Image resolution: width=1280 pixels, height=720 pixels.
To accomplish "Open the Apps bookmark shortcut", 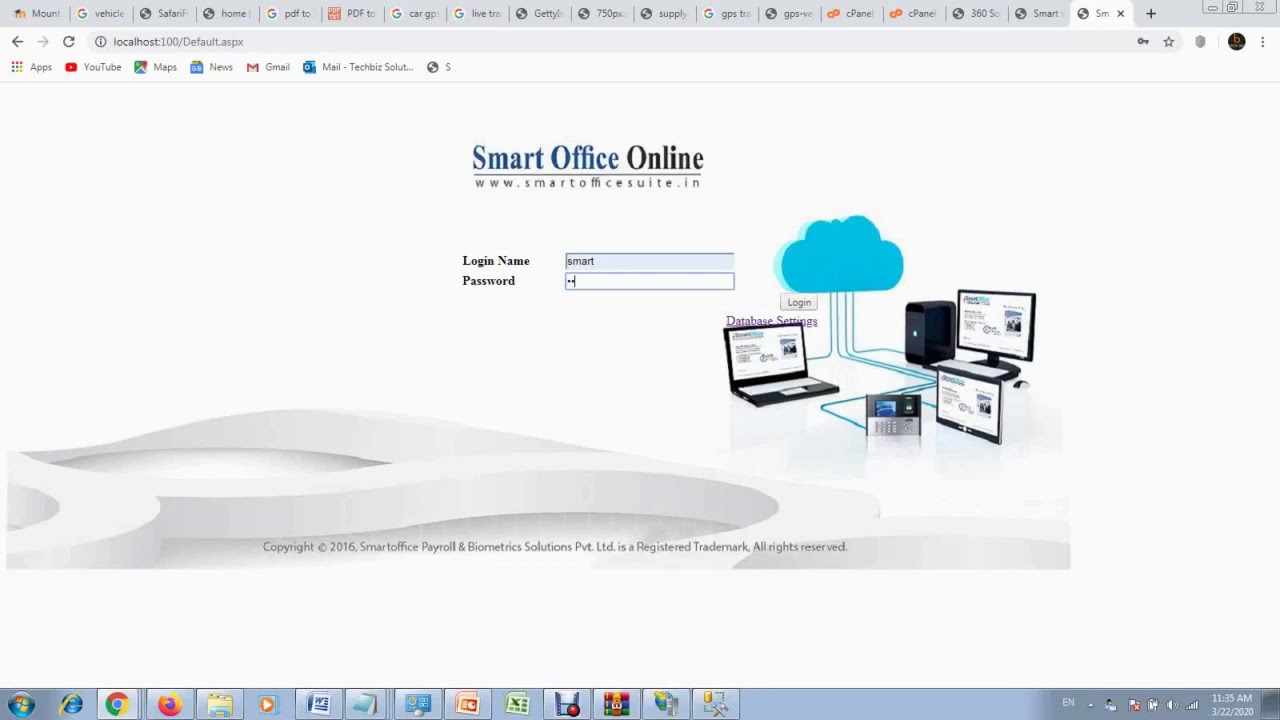I will click(31, 67).
